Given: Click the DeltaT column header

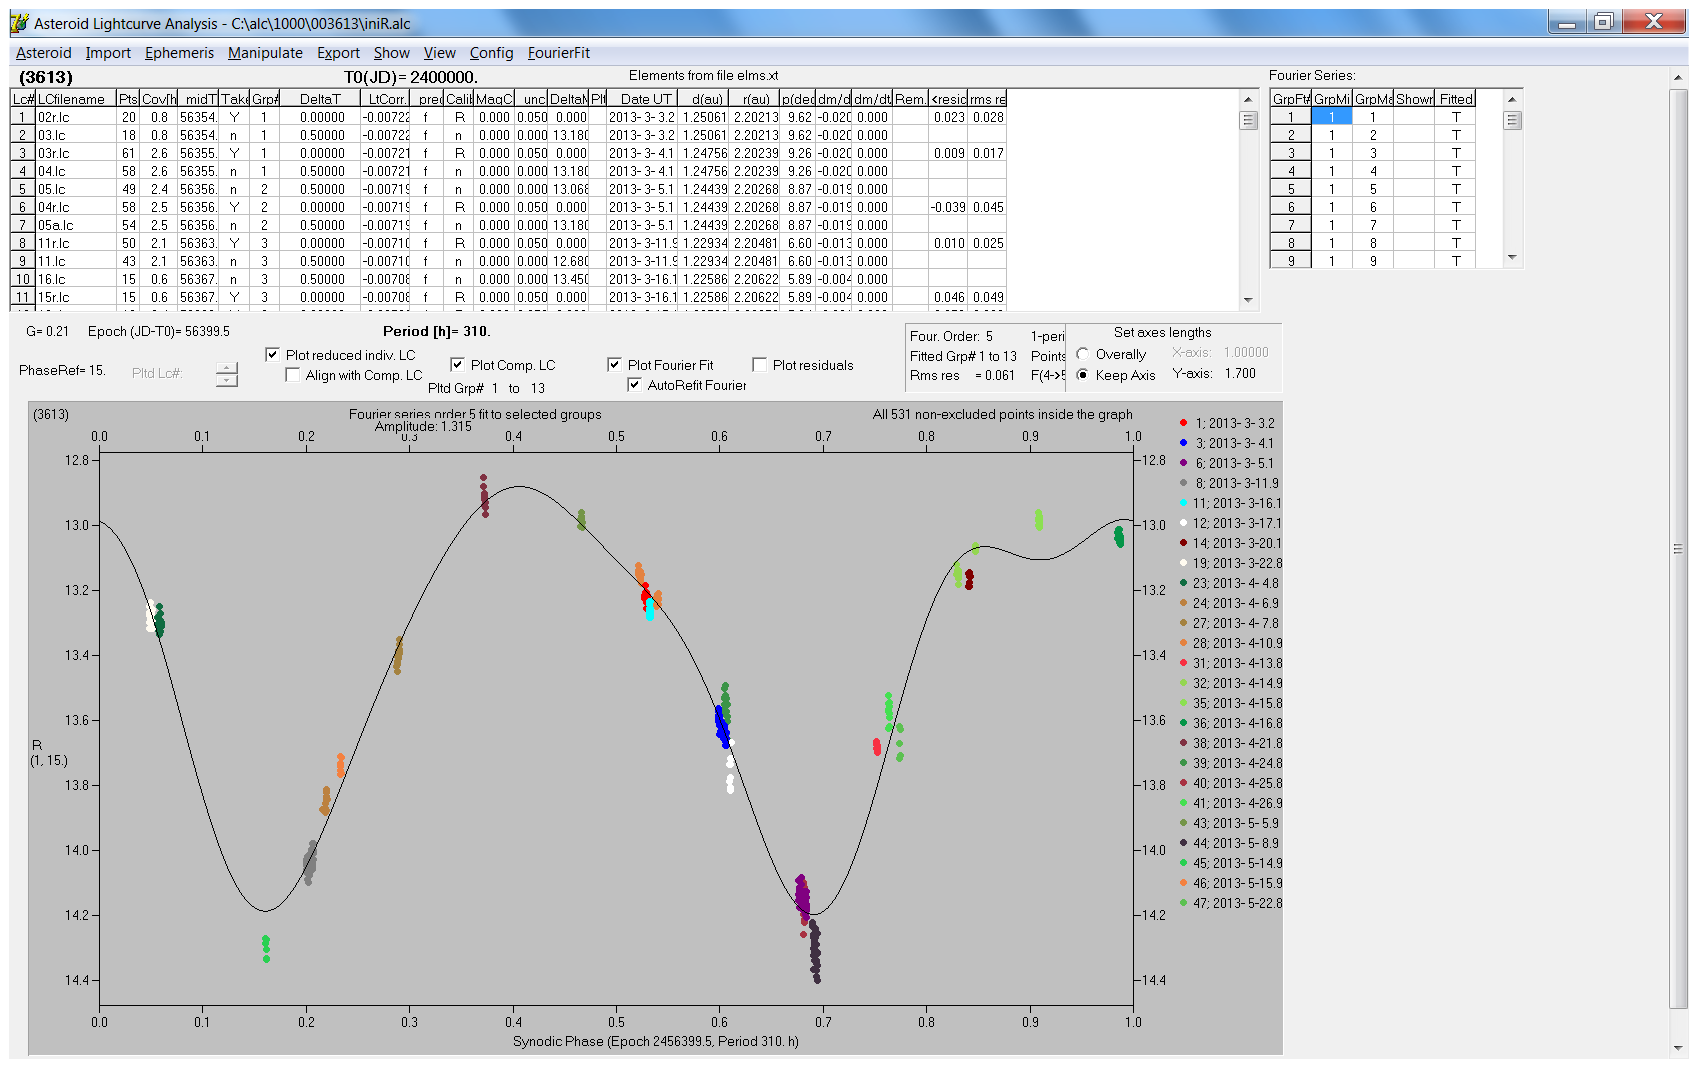Looking at the screenshot, I should click(320, 99).
